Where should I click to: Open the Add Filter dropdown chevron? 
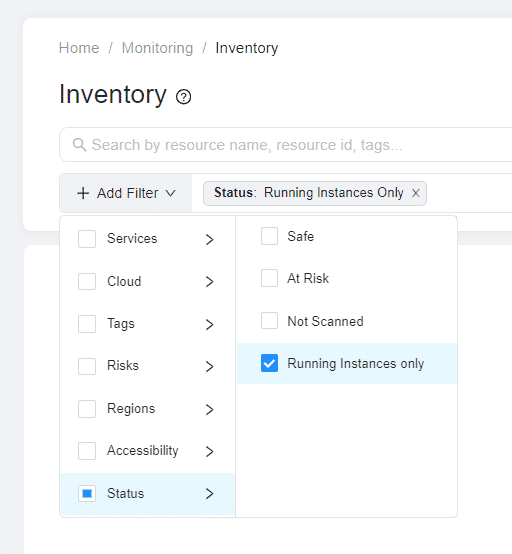171,193
